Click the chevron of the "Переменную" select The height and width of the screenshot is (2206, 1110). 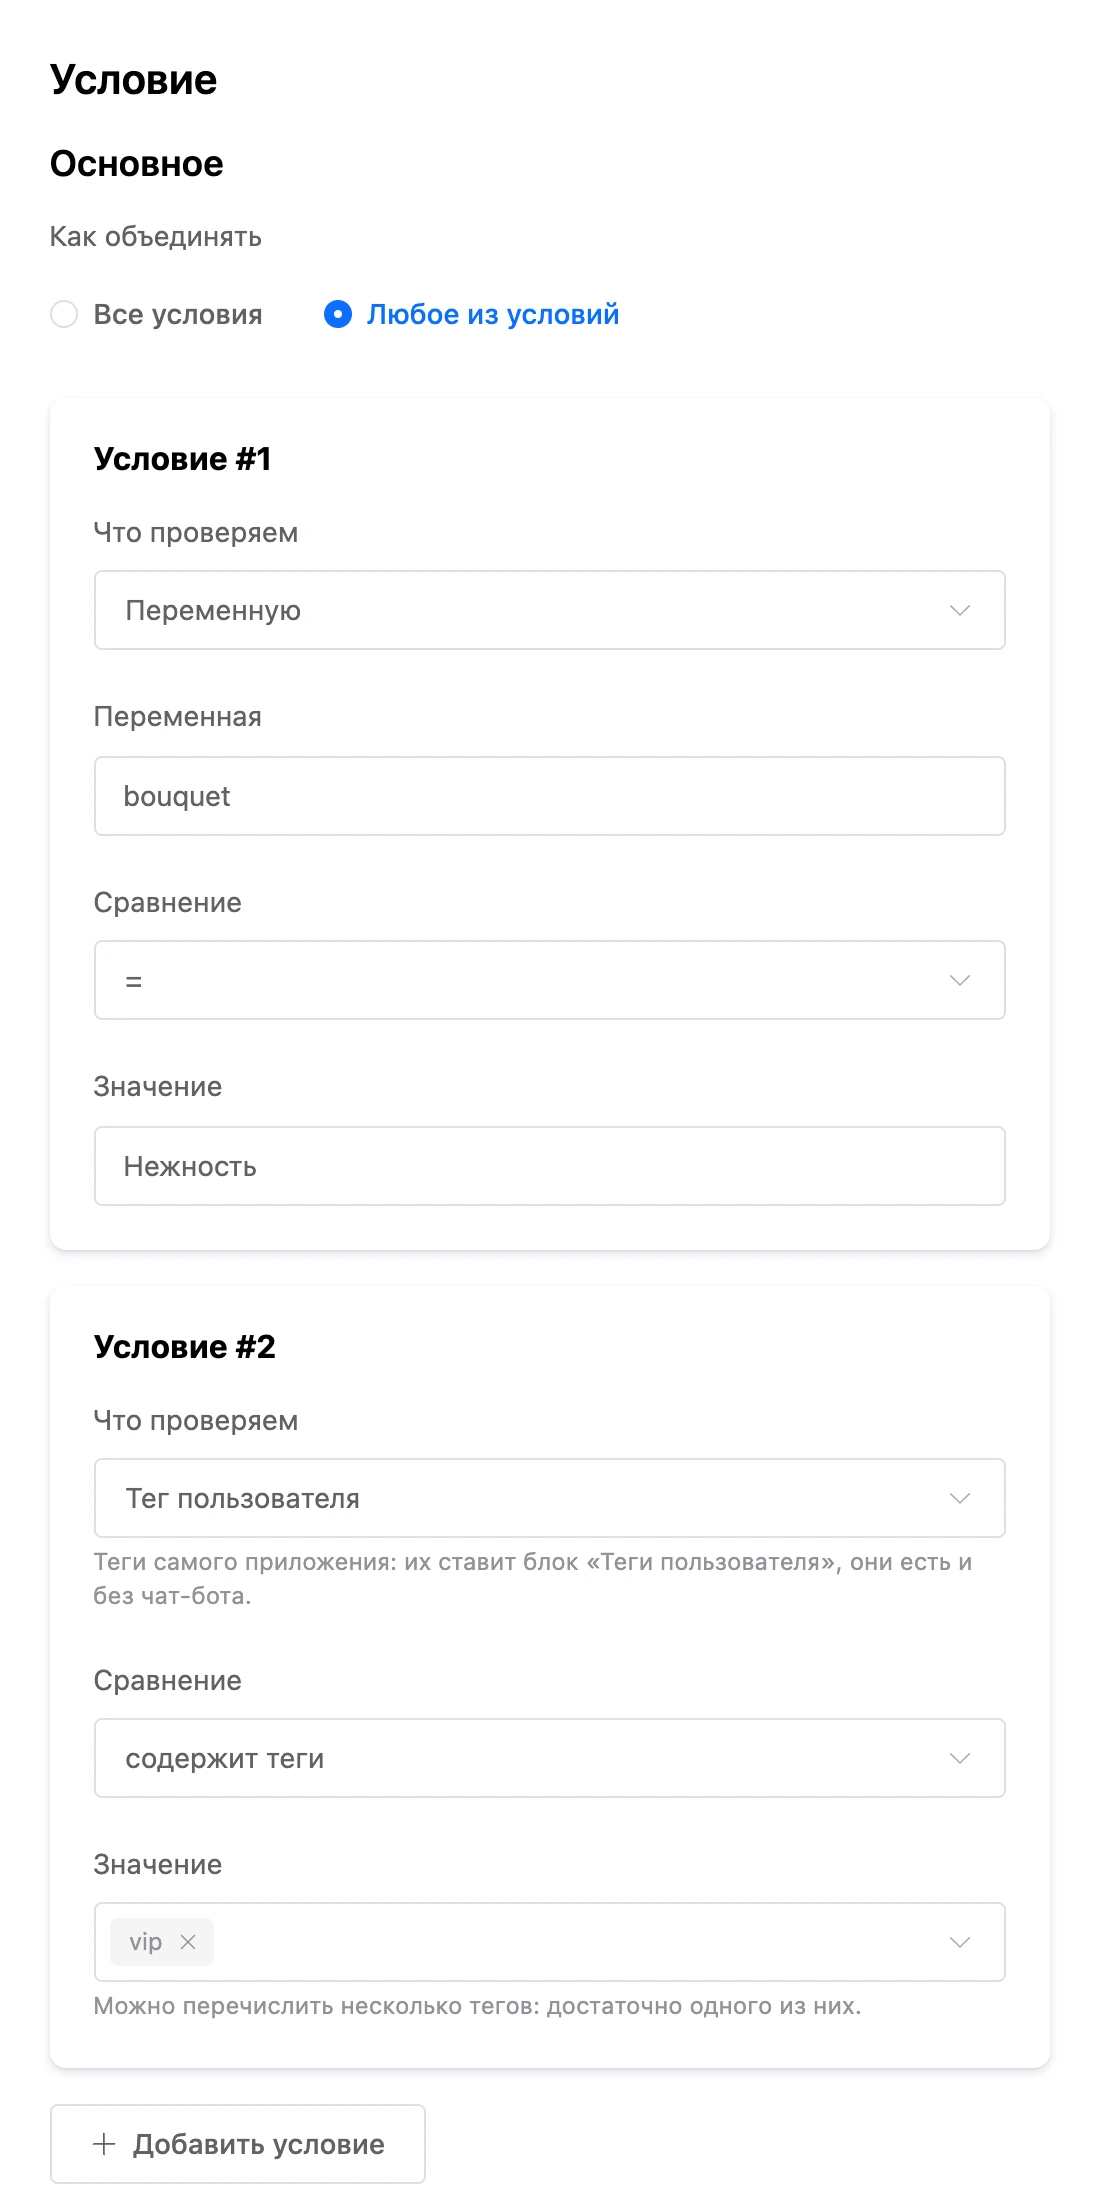(x=960, y=610)
